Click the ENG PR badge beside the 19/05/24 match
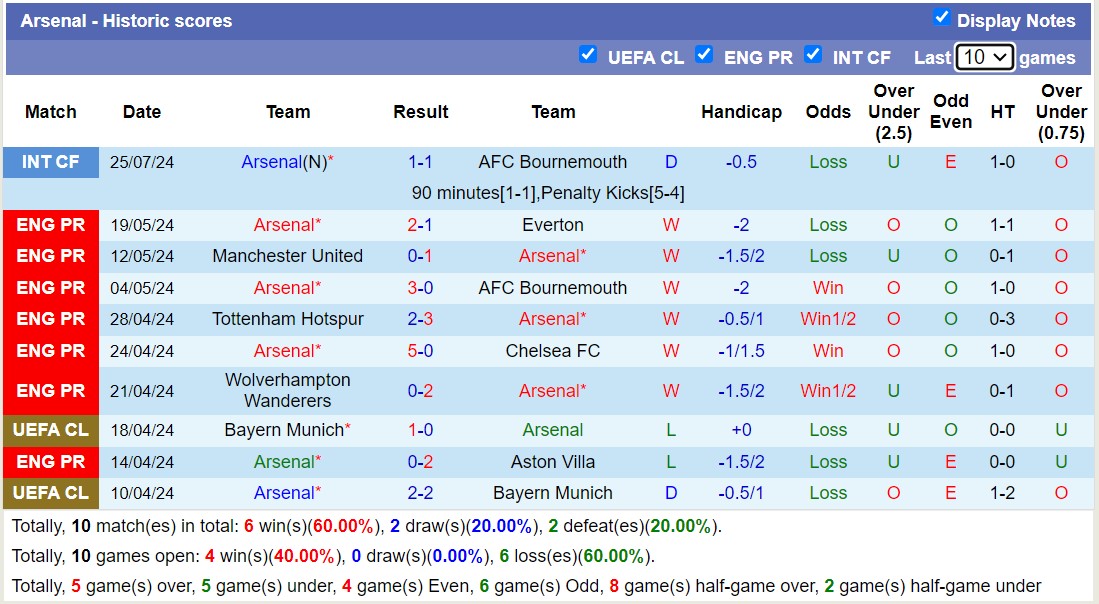 click(x=50, y=224)
